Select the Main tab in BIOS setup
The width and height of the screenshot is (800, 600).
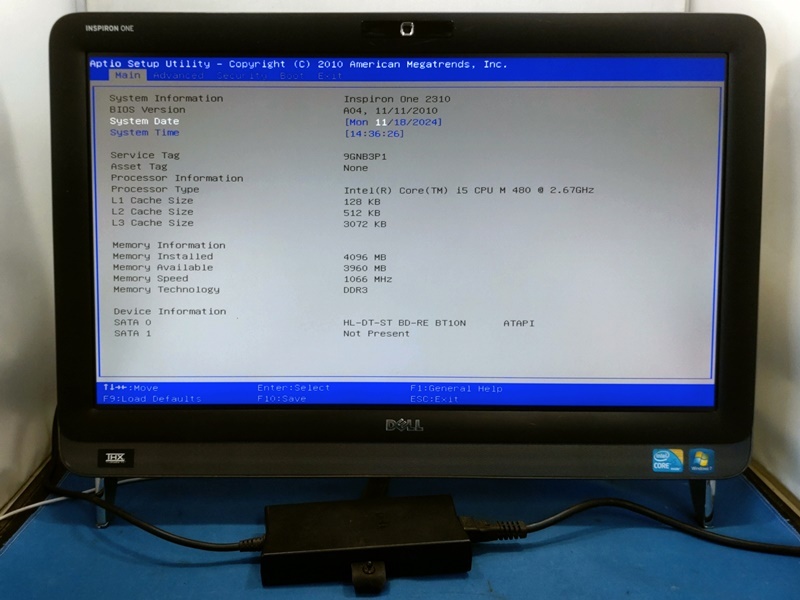pos(128,75)
